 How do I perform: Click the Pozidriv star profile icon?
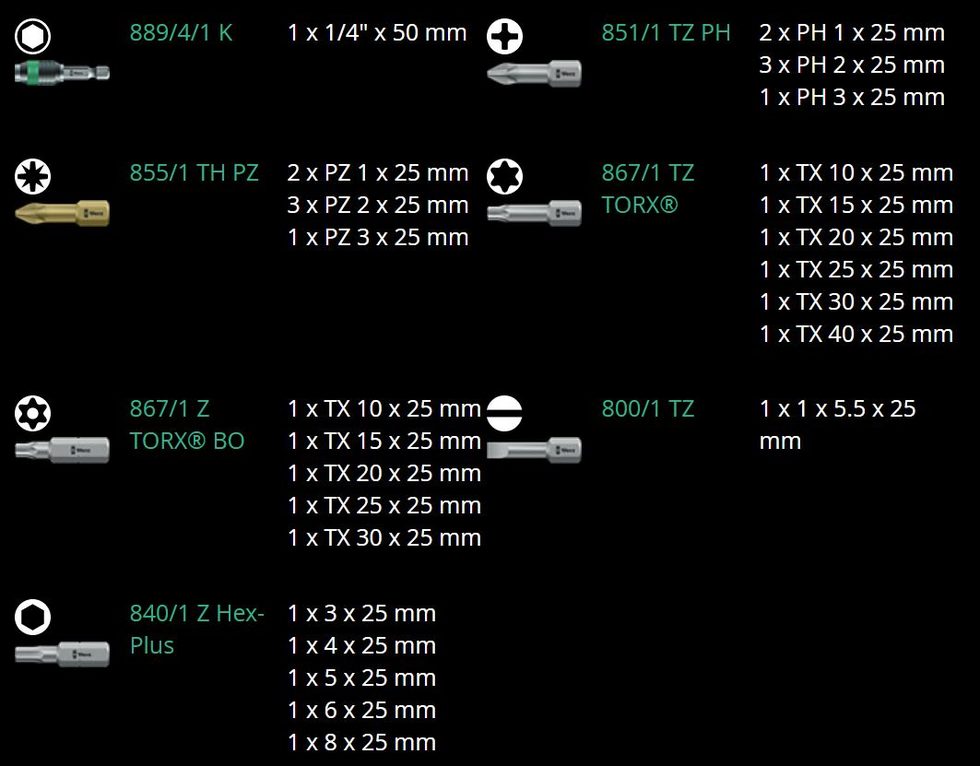click(x=32, y=176)
